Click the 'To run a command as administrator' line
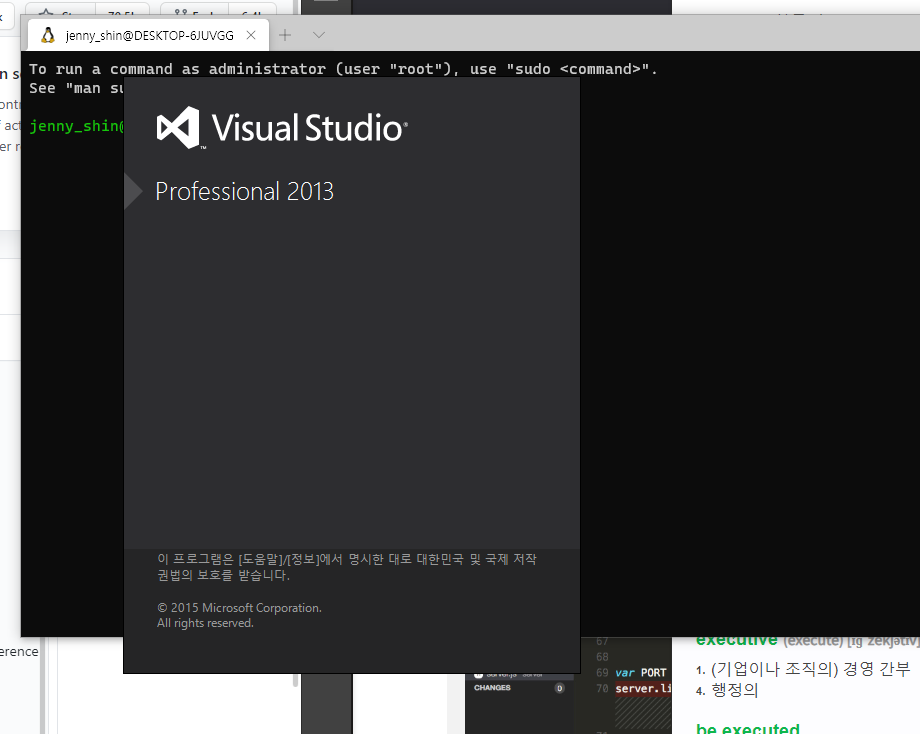Viewport: 920px width, 734px height. coord(343,69)
